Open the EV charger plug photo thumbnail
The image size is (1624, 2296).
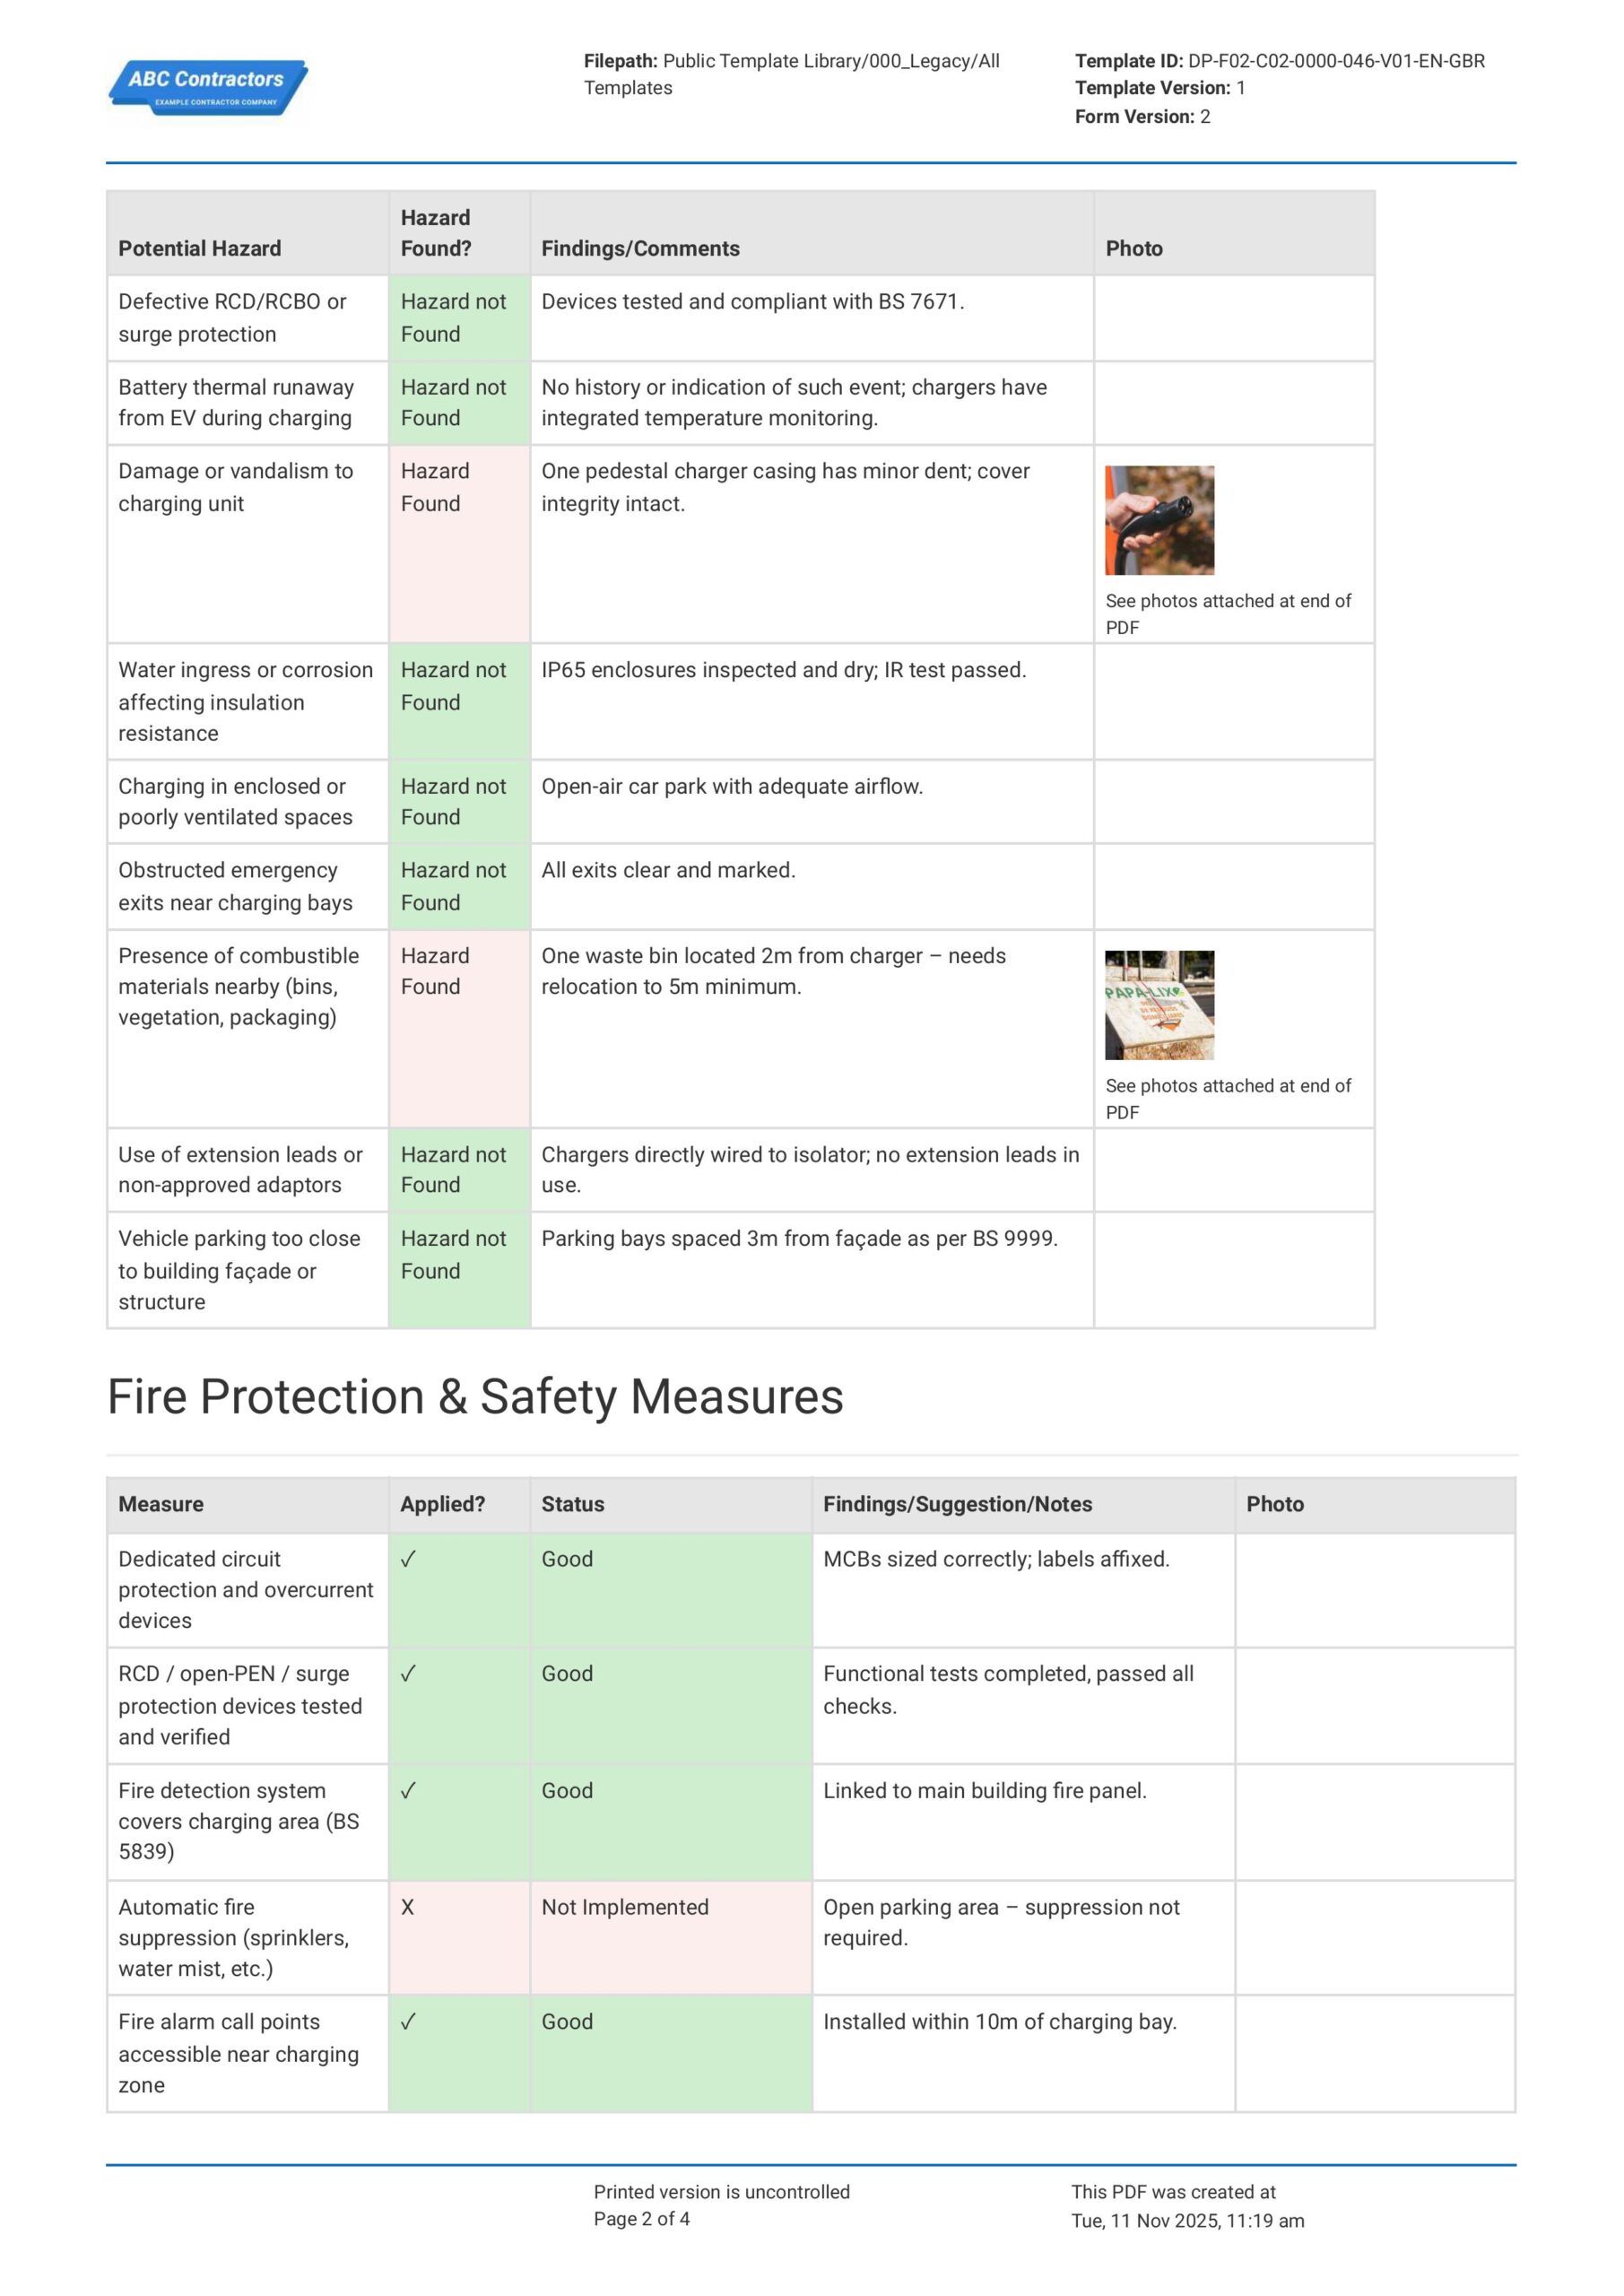tap(1159, 520)
